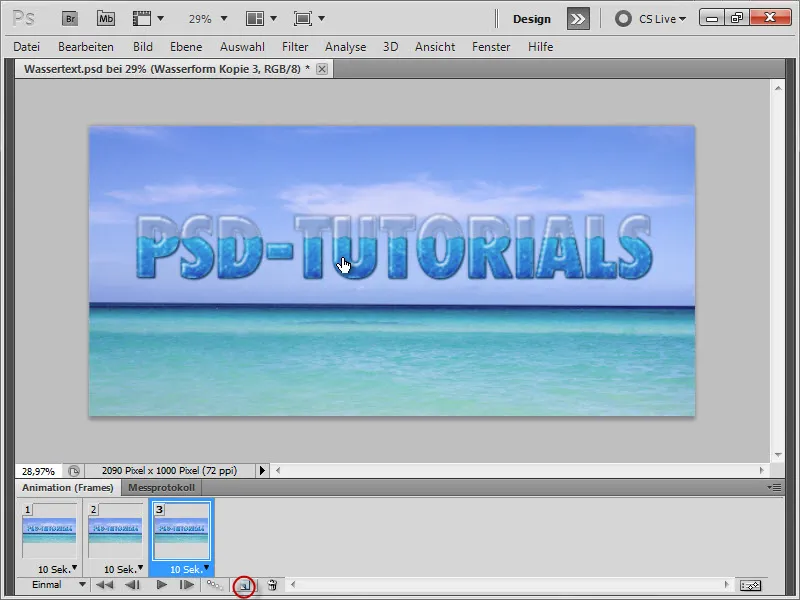Open the Bild menu
The height and width of the screenshot is (600, 800).
tap(143, 47)
